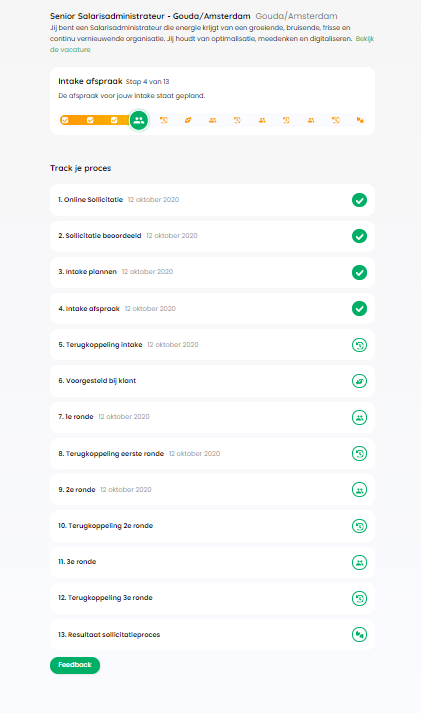Select the '2. Sollicitatie beoordeeld' step row

(x=212, y=236)
